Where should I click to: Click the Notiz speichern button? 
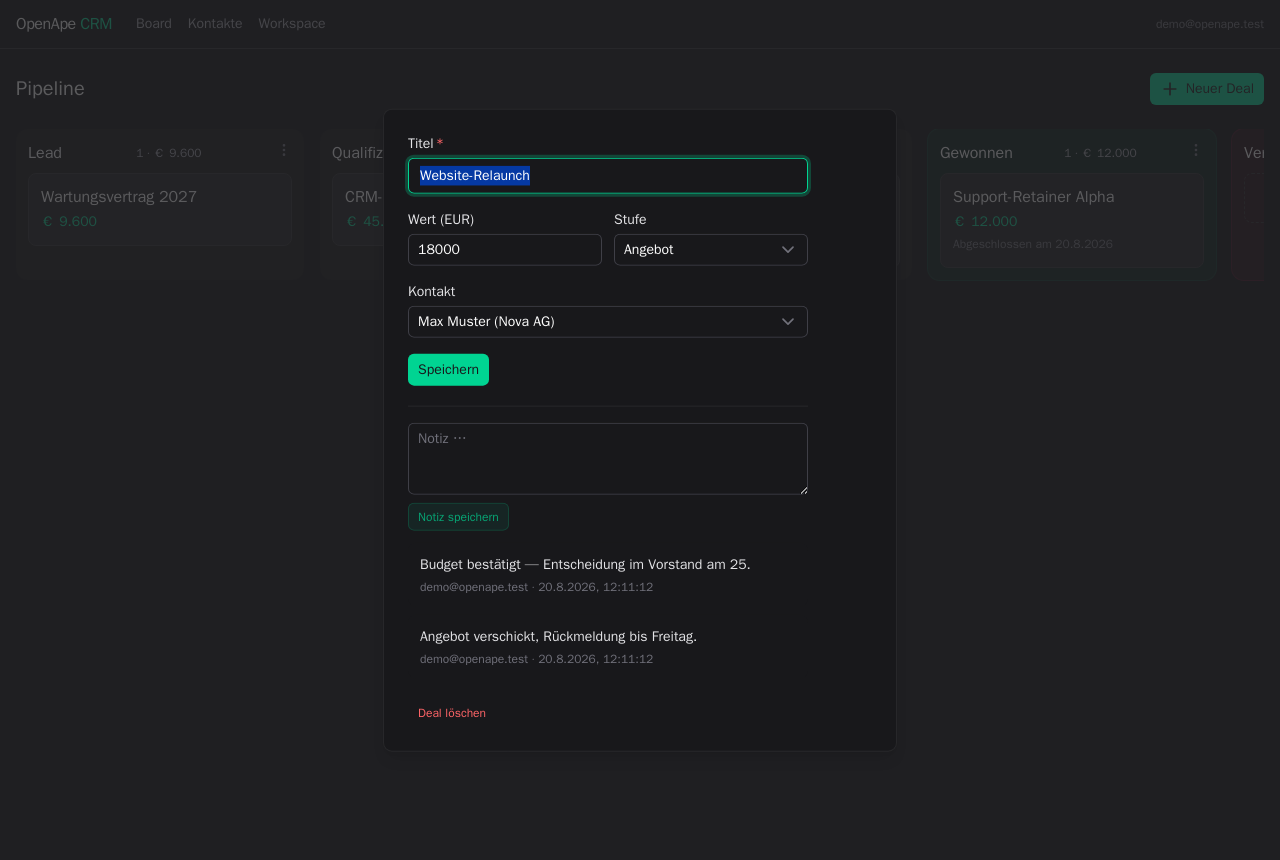pyautogui.click(x=458, y=517)
